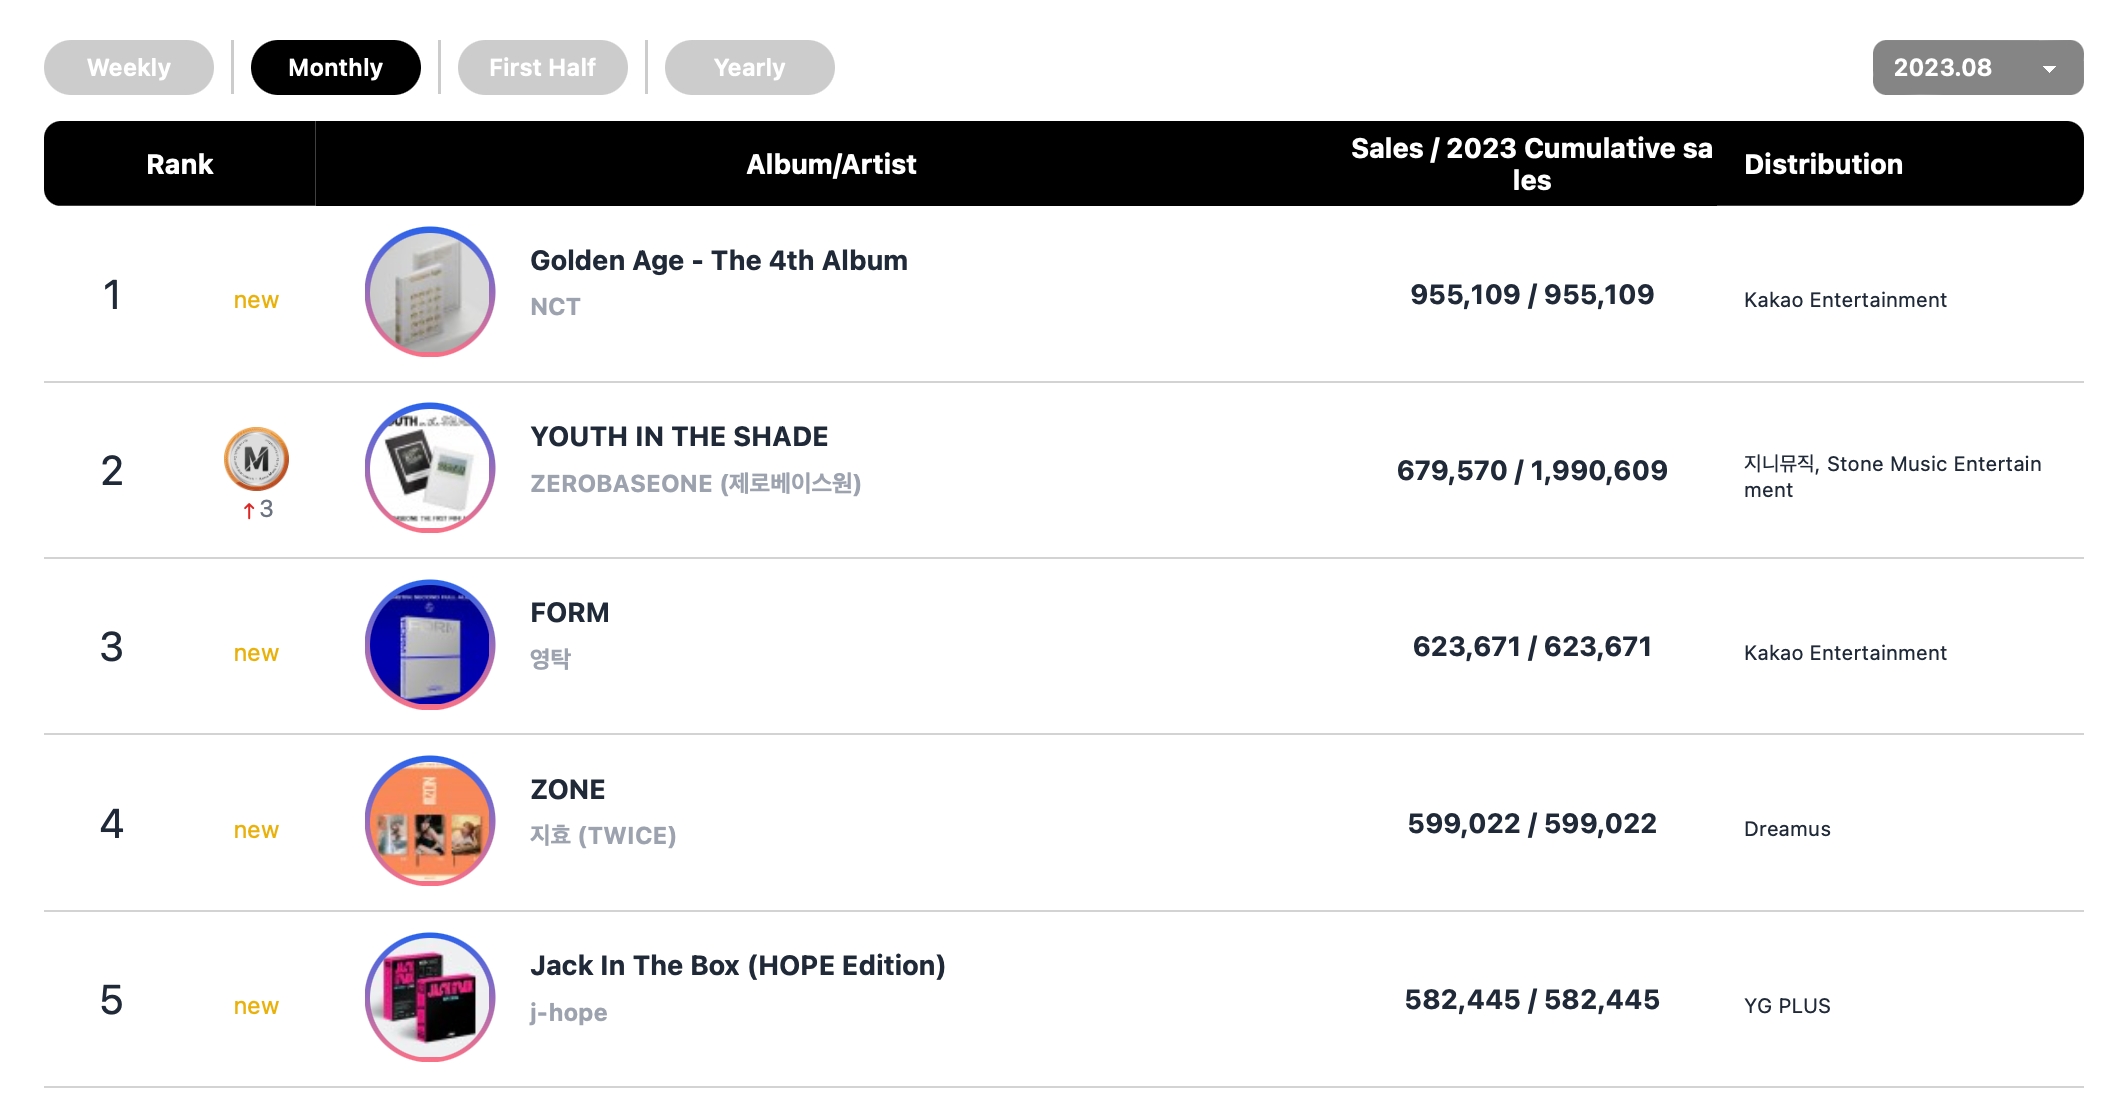This screenshot has height=1100, width=2117.
Task: Click the red up arrow rank change indicator
Action: [249, 510]
